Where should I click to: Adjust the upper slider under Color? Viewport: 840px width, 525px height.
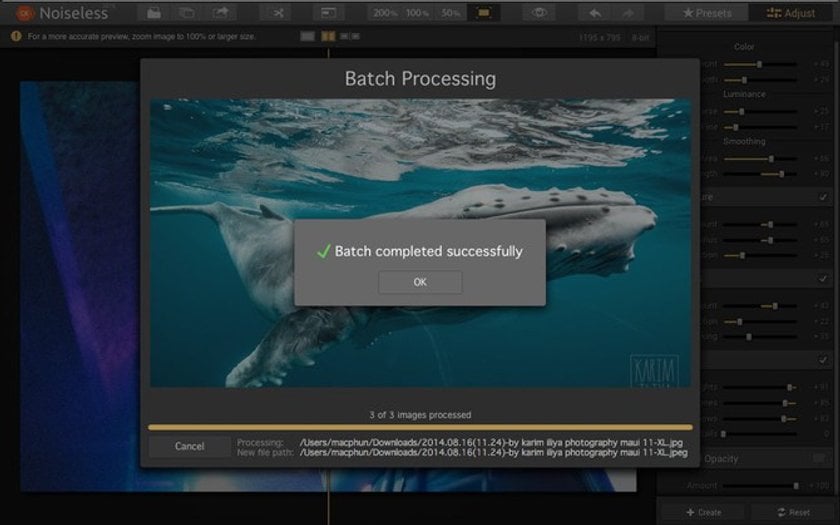tap(760, 64)
